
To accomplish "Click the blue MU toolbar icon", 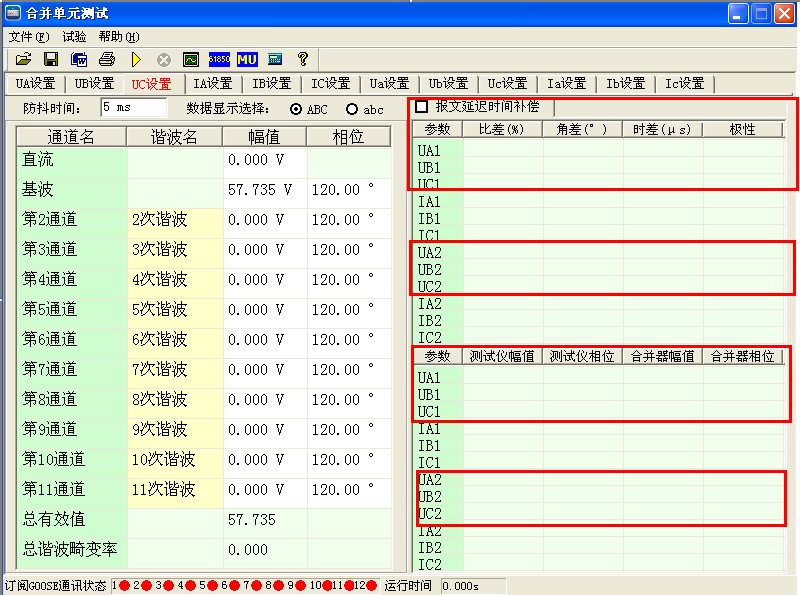I will [247, 60].
